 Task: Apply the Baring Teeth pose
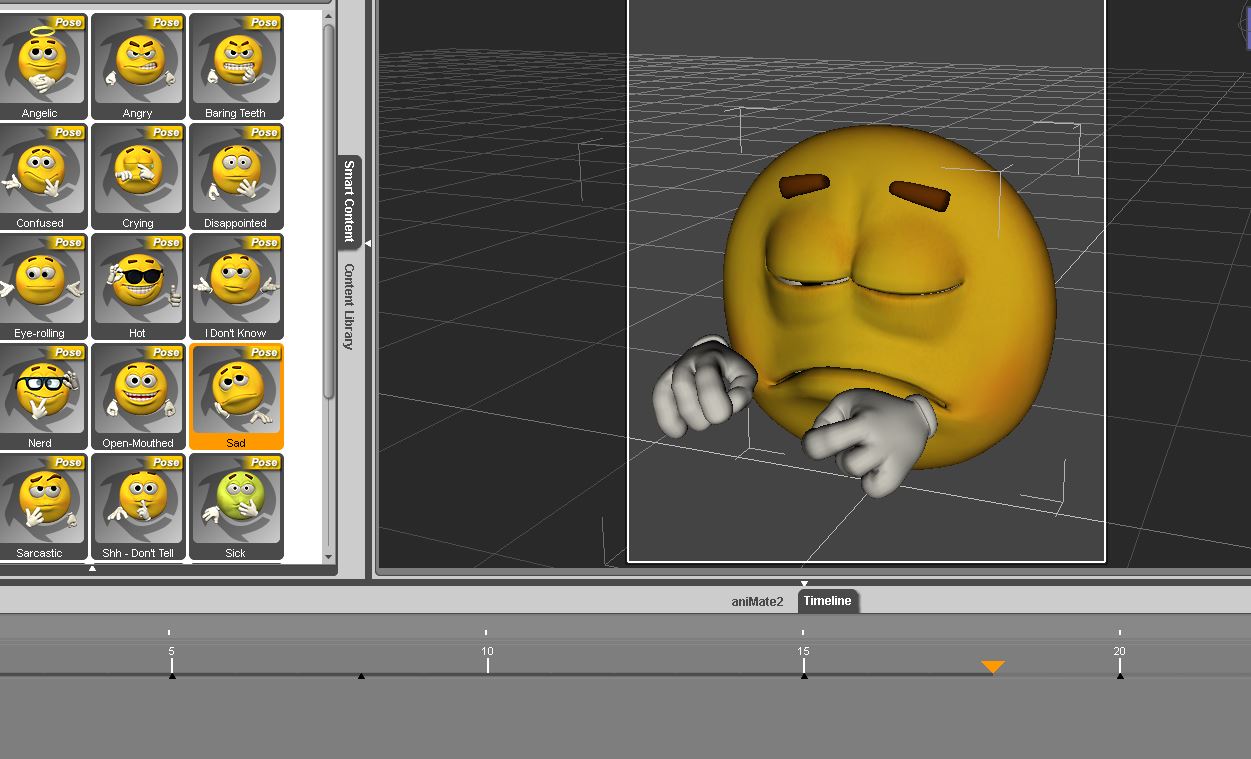236,66
